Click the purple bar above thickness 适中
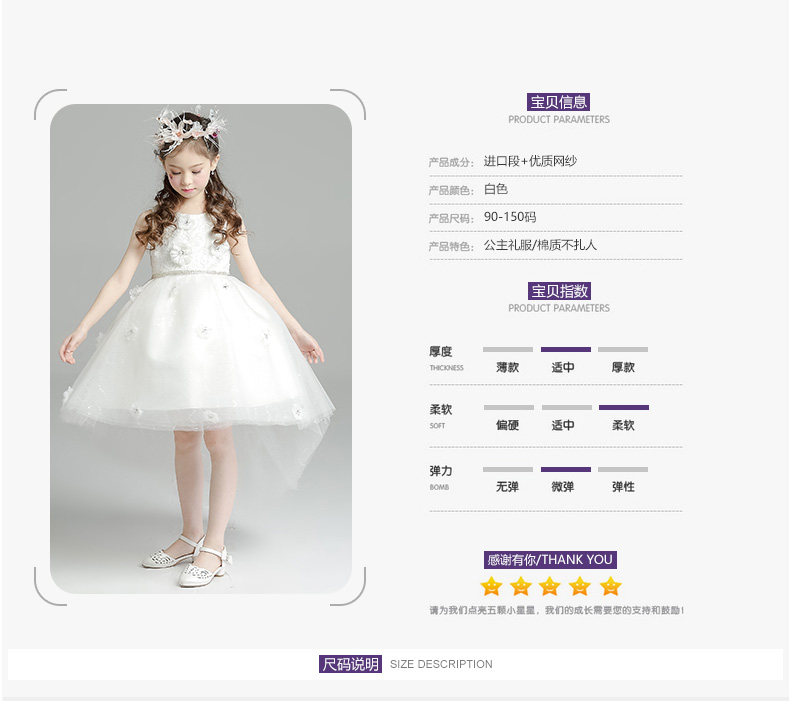Screen dimensions: 790x701 click(x=565, y=350)
